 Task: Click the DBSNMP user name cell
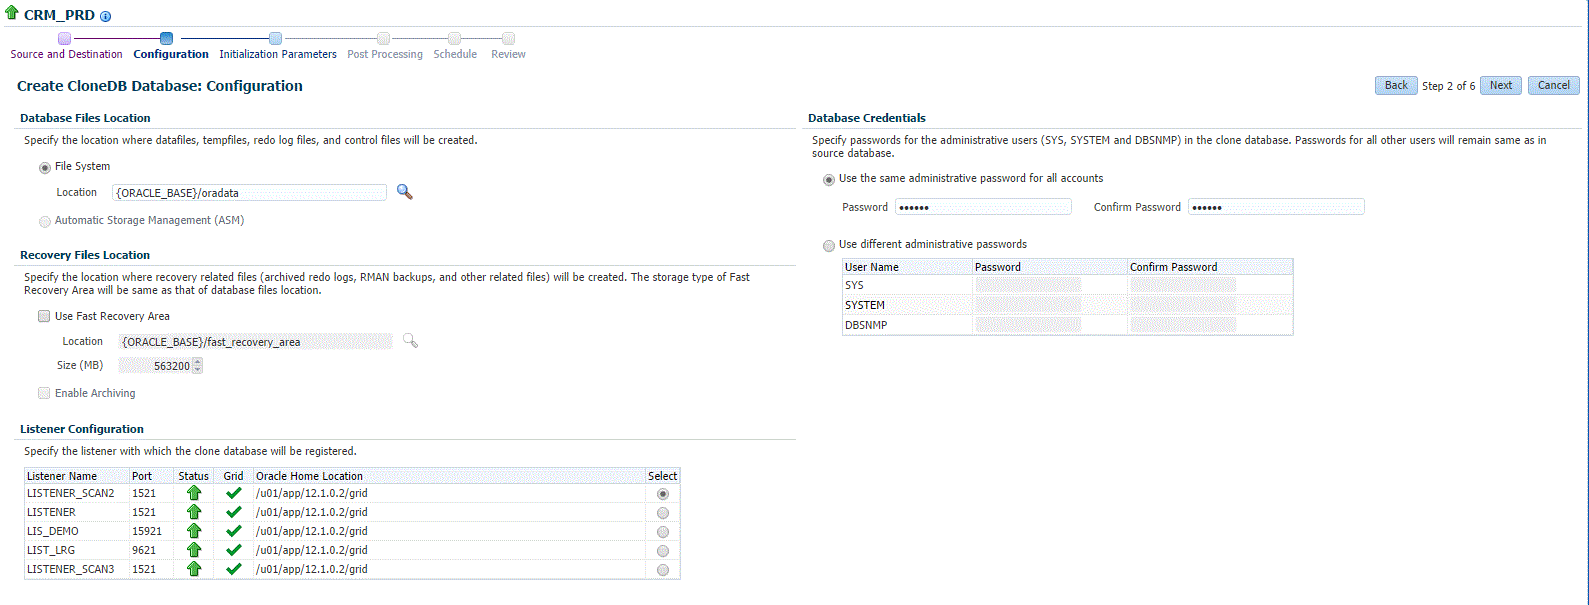coord(908,325)
